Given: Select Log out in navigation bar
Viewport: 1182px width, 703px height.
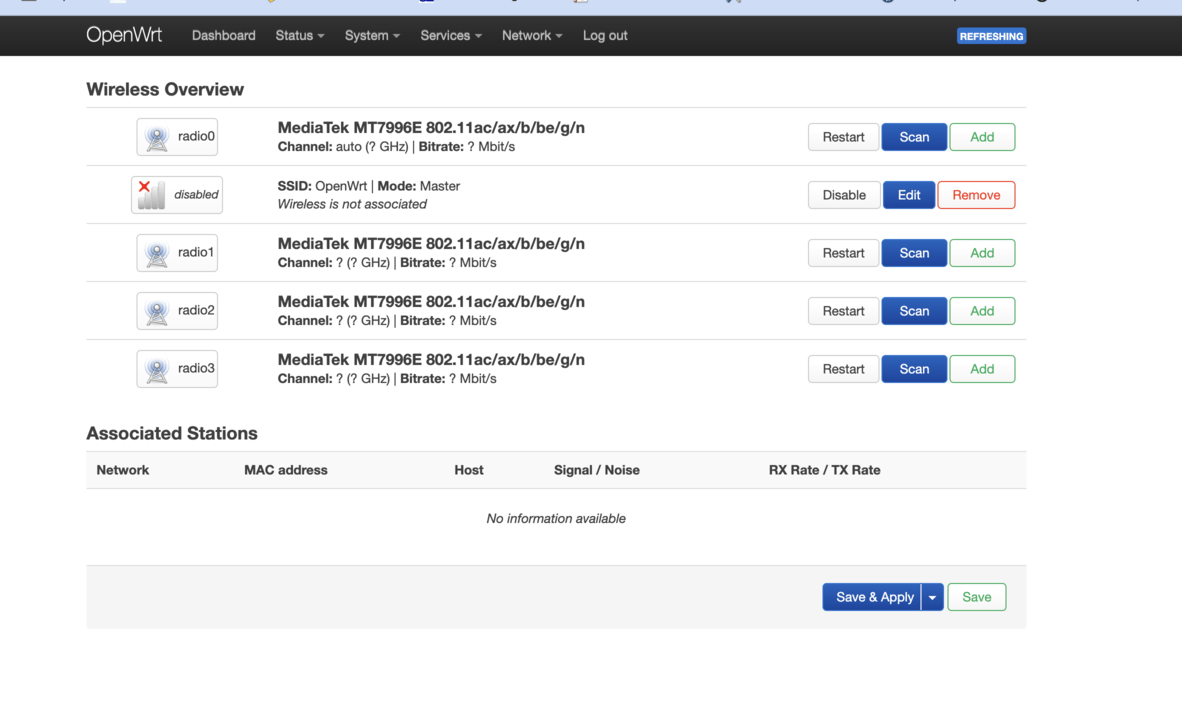Looking at the screenshot, I should coord(605,35).
